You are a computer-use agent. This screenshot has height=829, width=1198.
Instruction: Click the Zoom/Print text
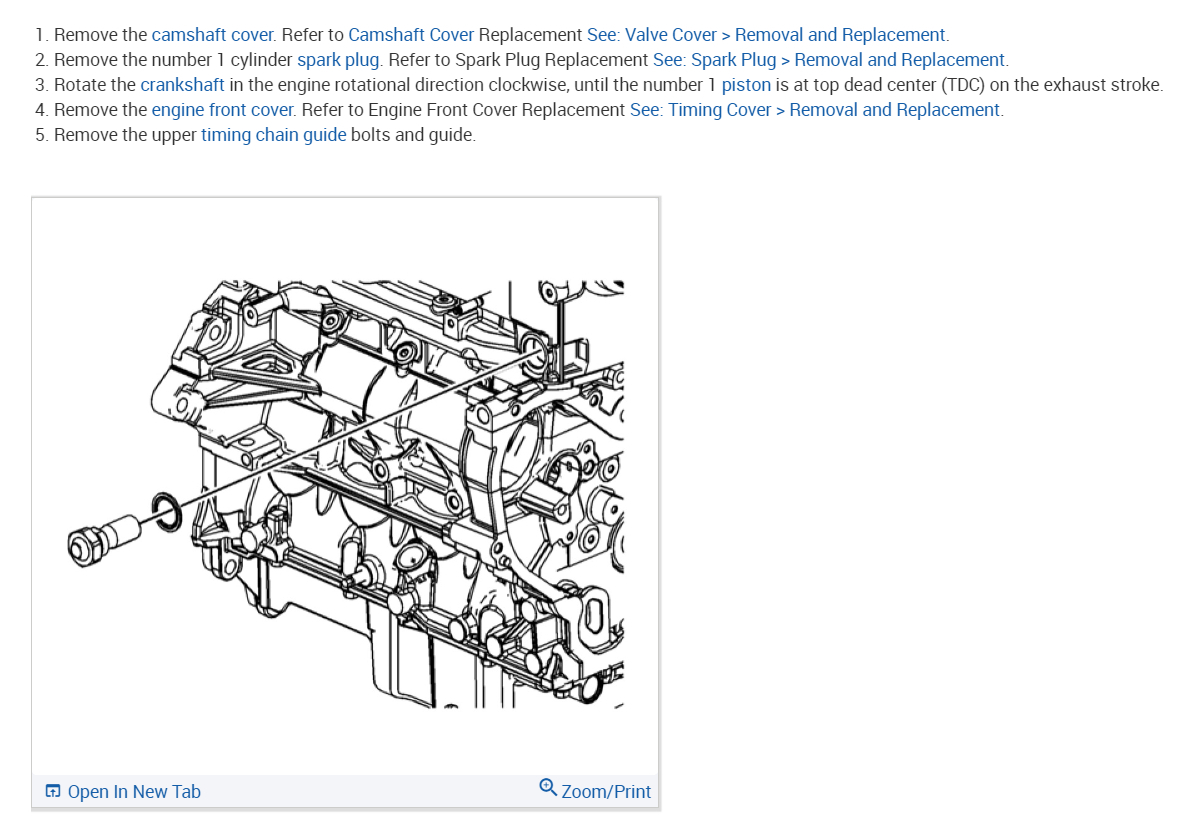point(606,792)
